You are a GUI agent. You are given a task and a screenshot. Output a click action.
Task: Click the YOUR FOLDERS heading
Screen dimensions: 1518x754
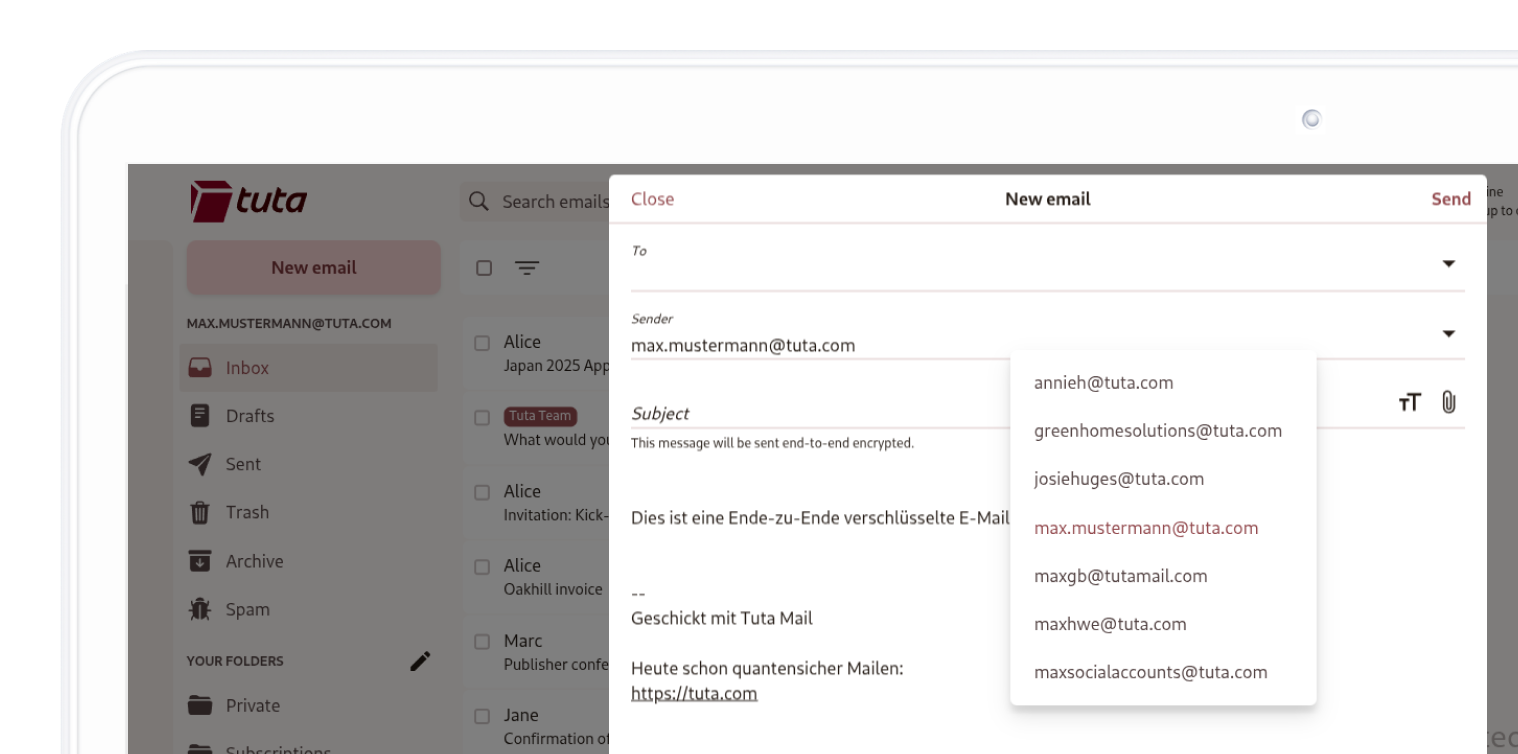[235, 661]
